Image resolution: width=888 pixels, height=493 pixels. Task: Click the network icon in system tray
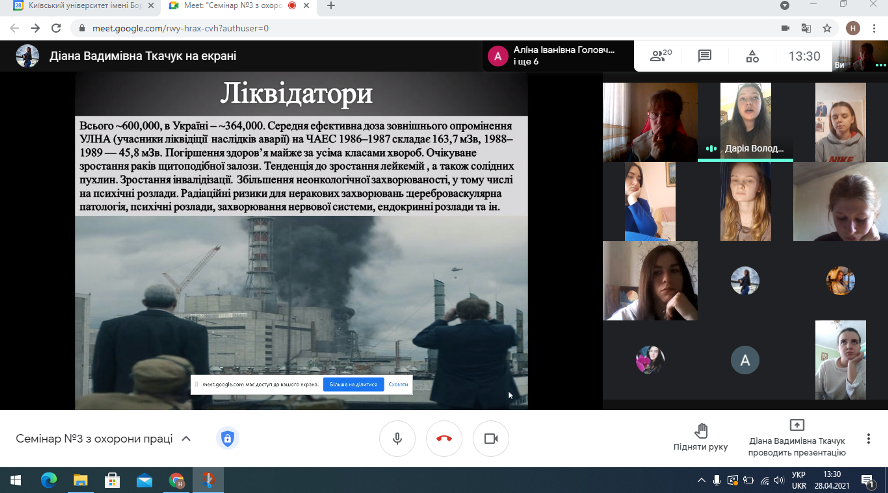765,481
